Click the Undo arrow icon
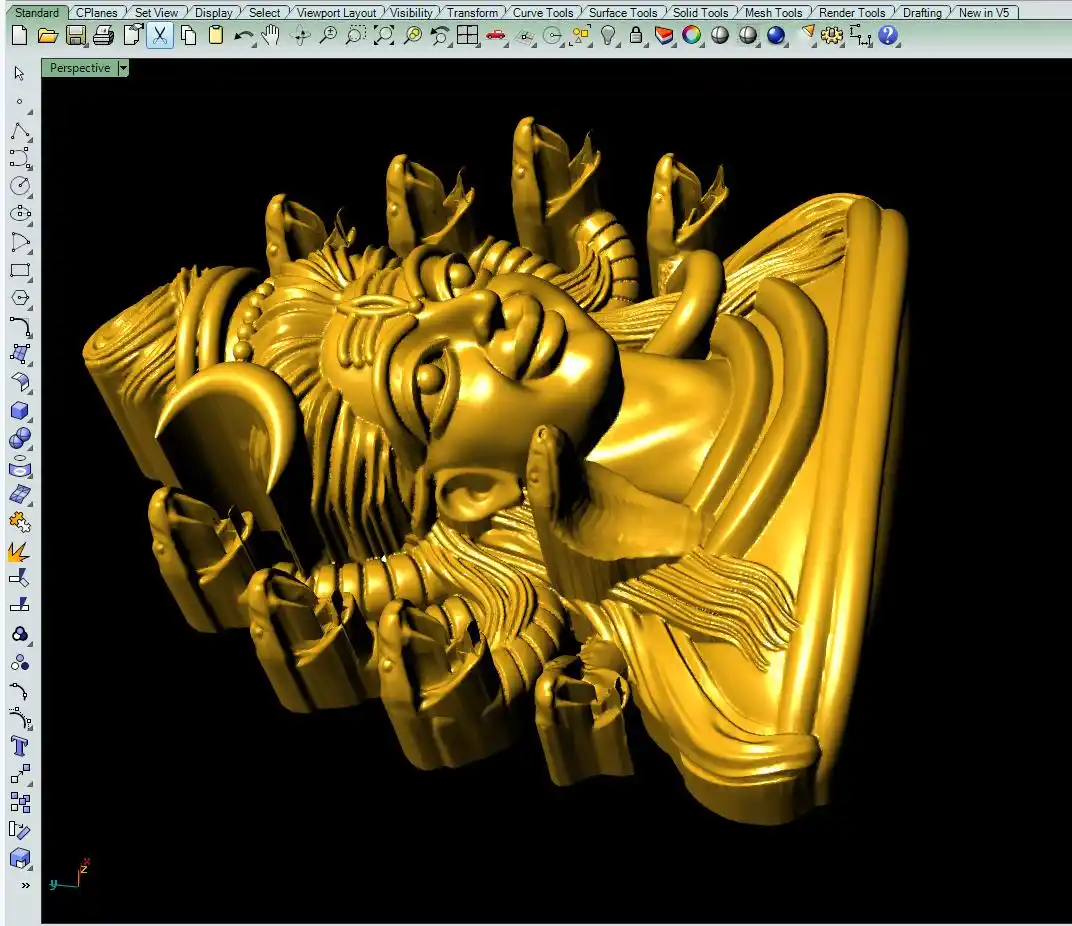 [x=243, y=36]
